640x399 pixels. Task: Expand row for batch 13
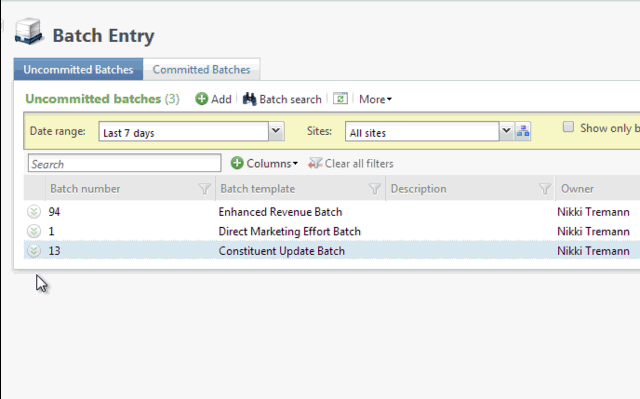point(34,251)
